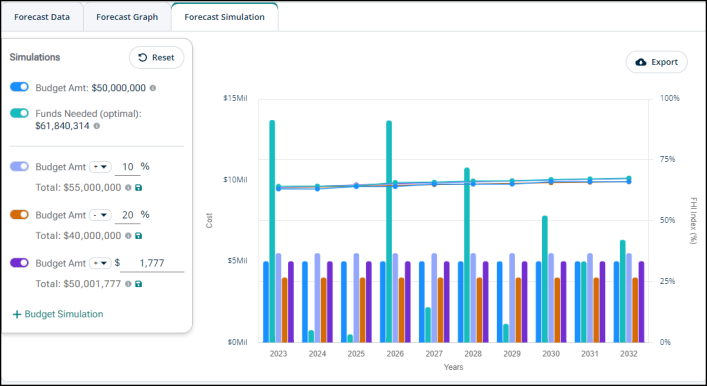This screenshot has width=707, height=386.
Task: Click the info icon beside Budget Amt $50,000,000
Action: [x=153, y=88]
